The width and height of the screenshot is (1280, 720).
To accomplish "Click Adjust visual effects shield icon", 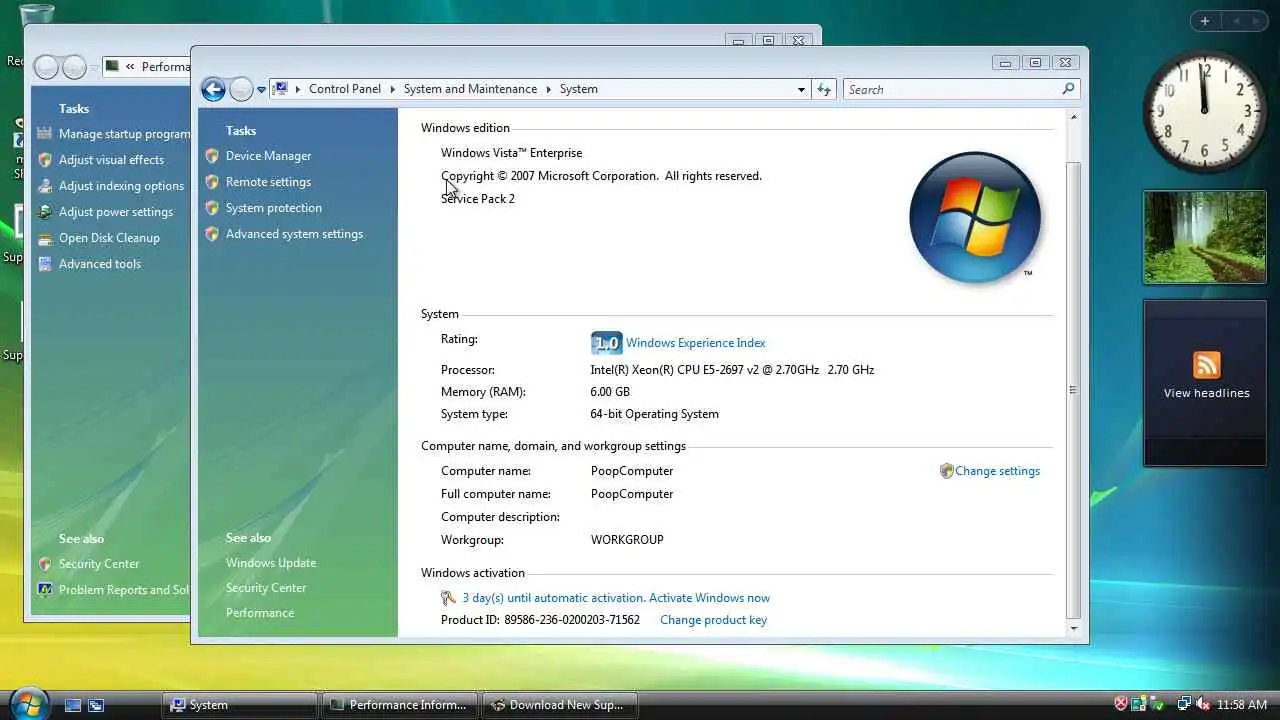I will point(44,160).
